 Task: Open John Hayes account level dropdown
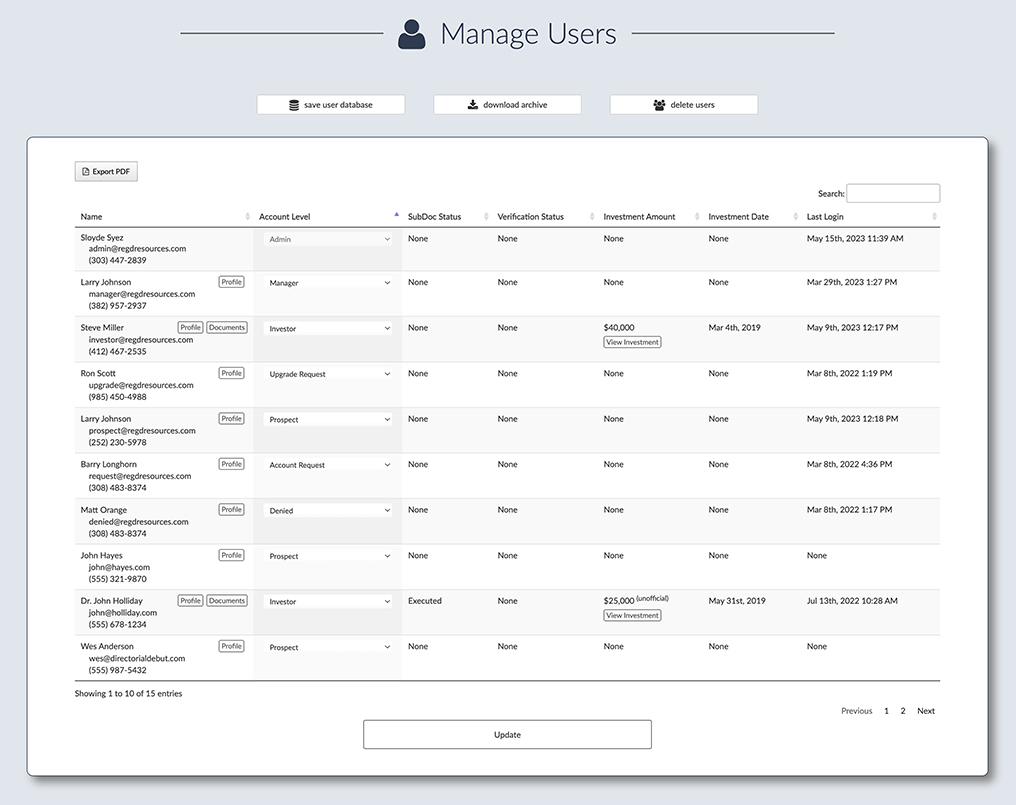[329, 556]
